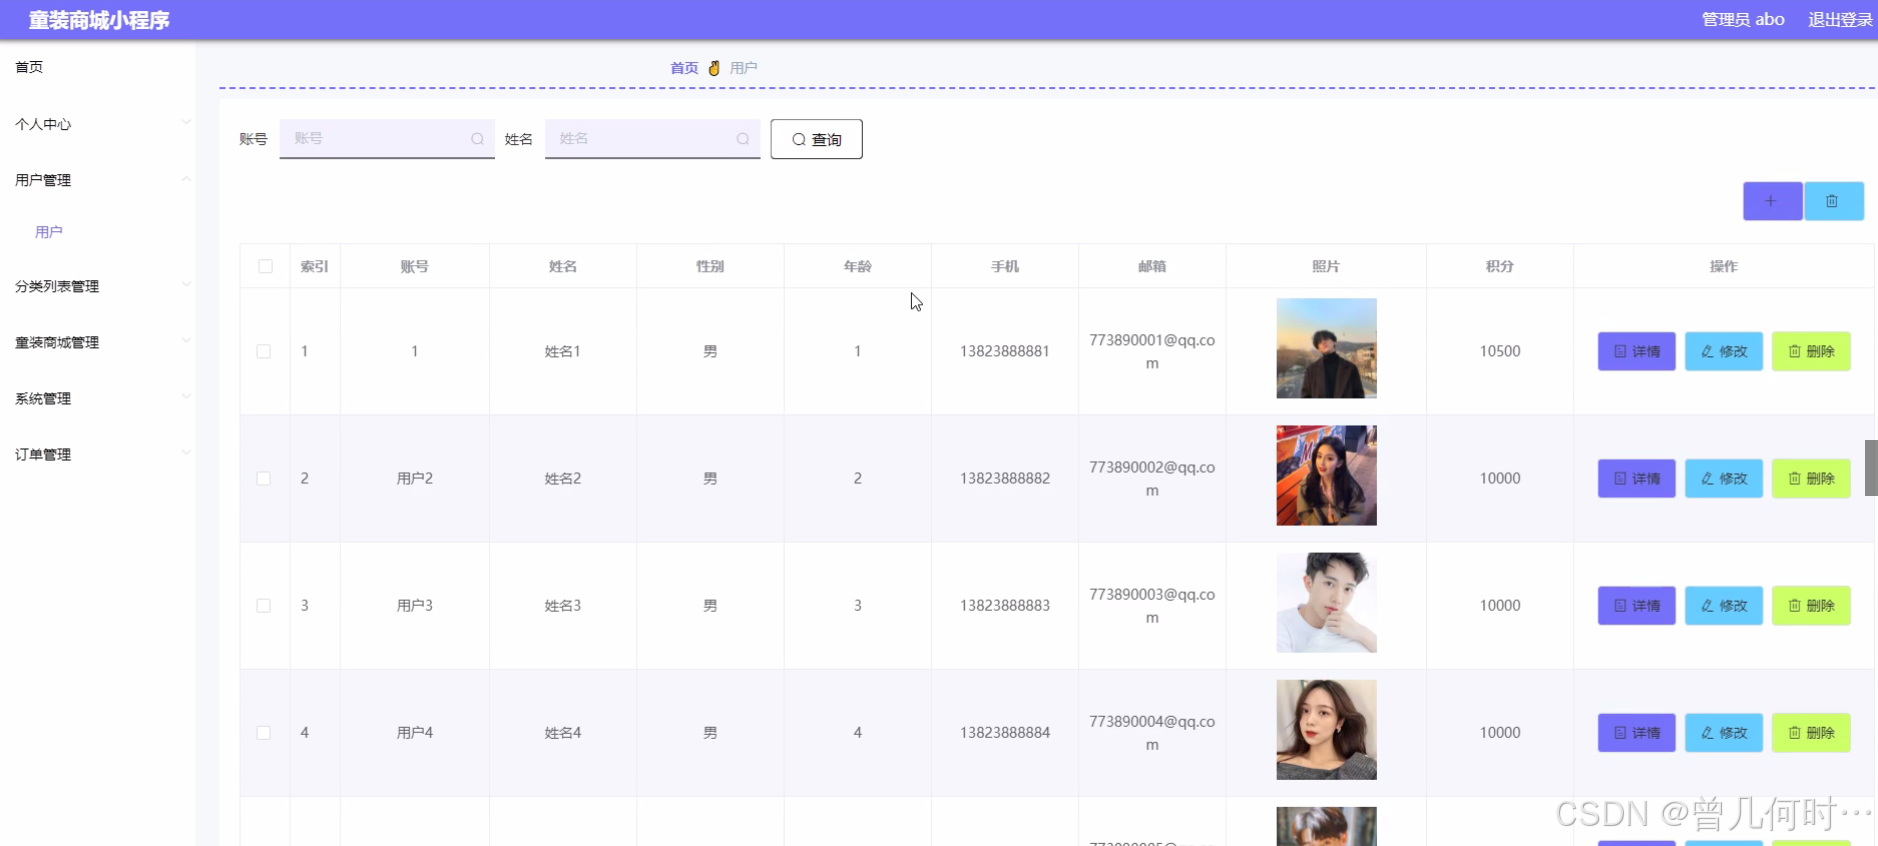1878x846 pixels.
Task: Open 详情 for user 姓名3
Action: click(1636, 605)
